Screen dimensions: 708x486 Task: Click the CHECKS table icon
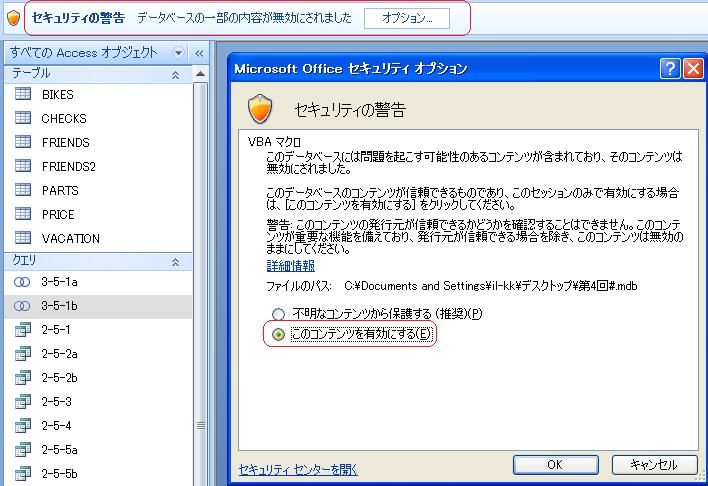pyautogui.click(x=23, y=118)
